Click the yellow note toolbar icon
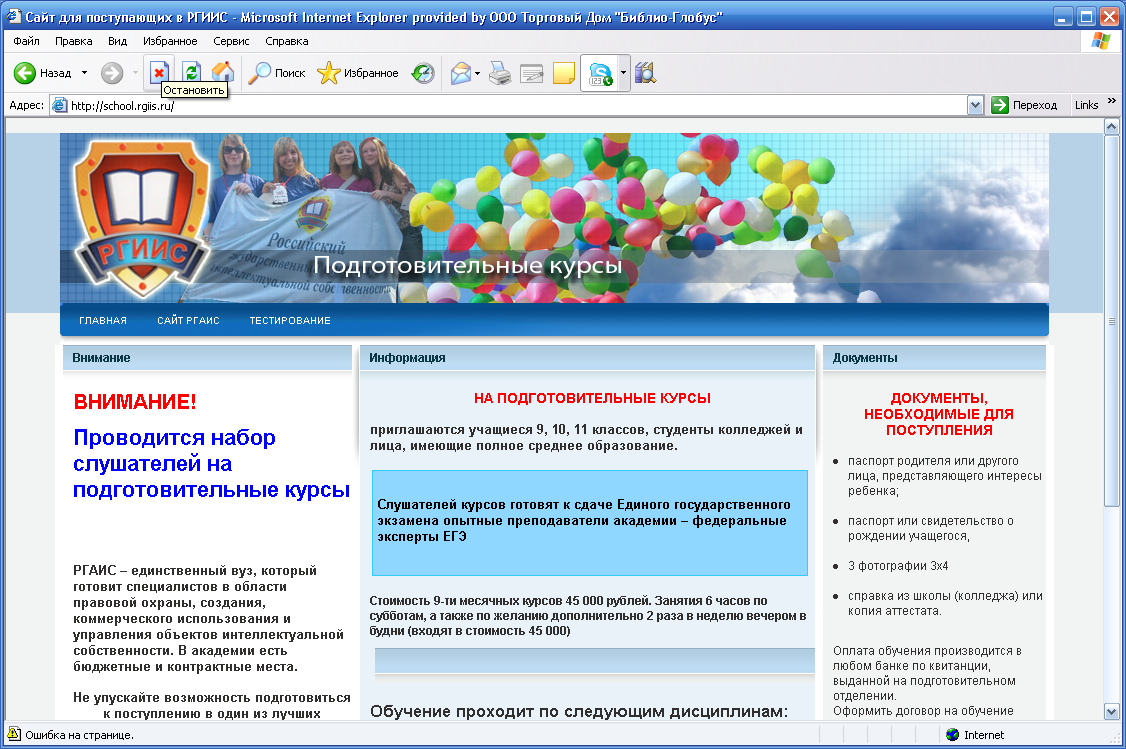The height and width of the screenshot is (749, 1126). click(564, 73)
